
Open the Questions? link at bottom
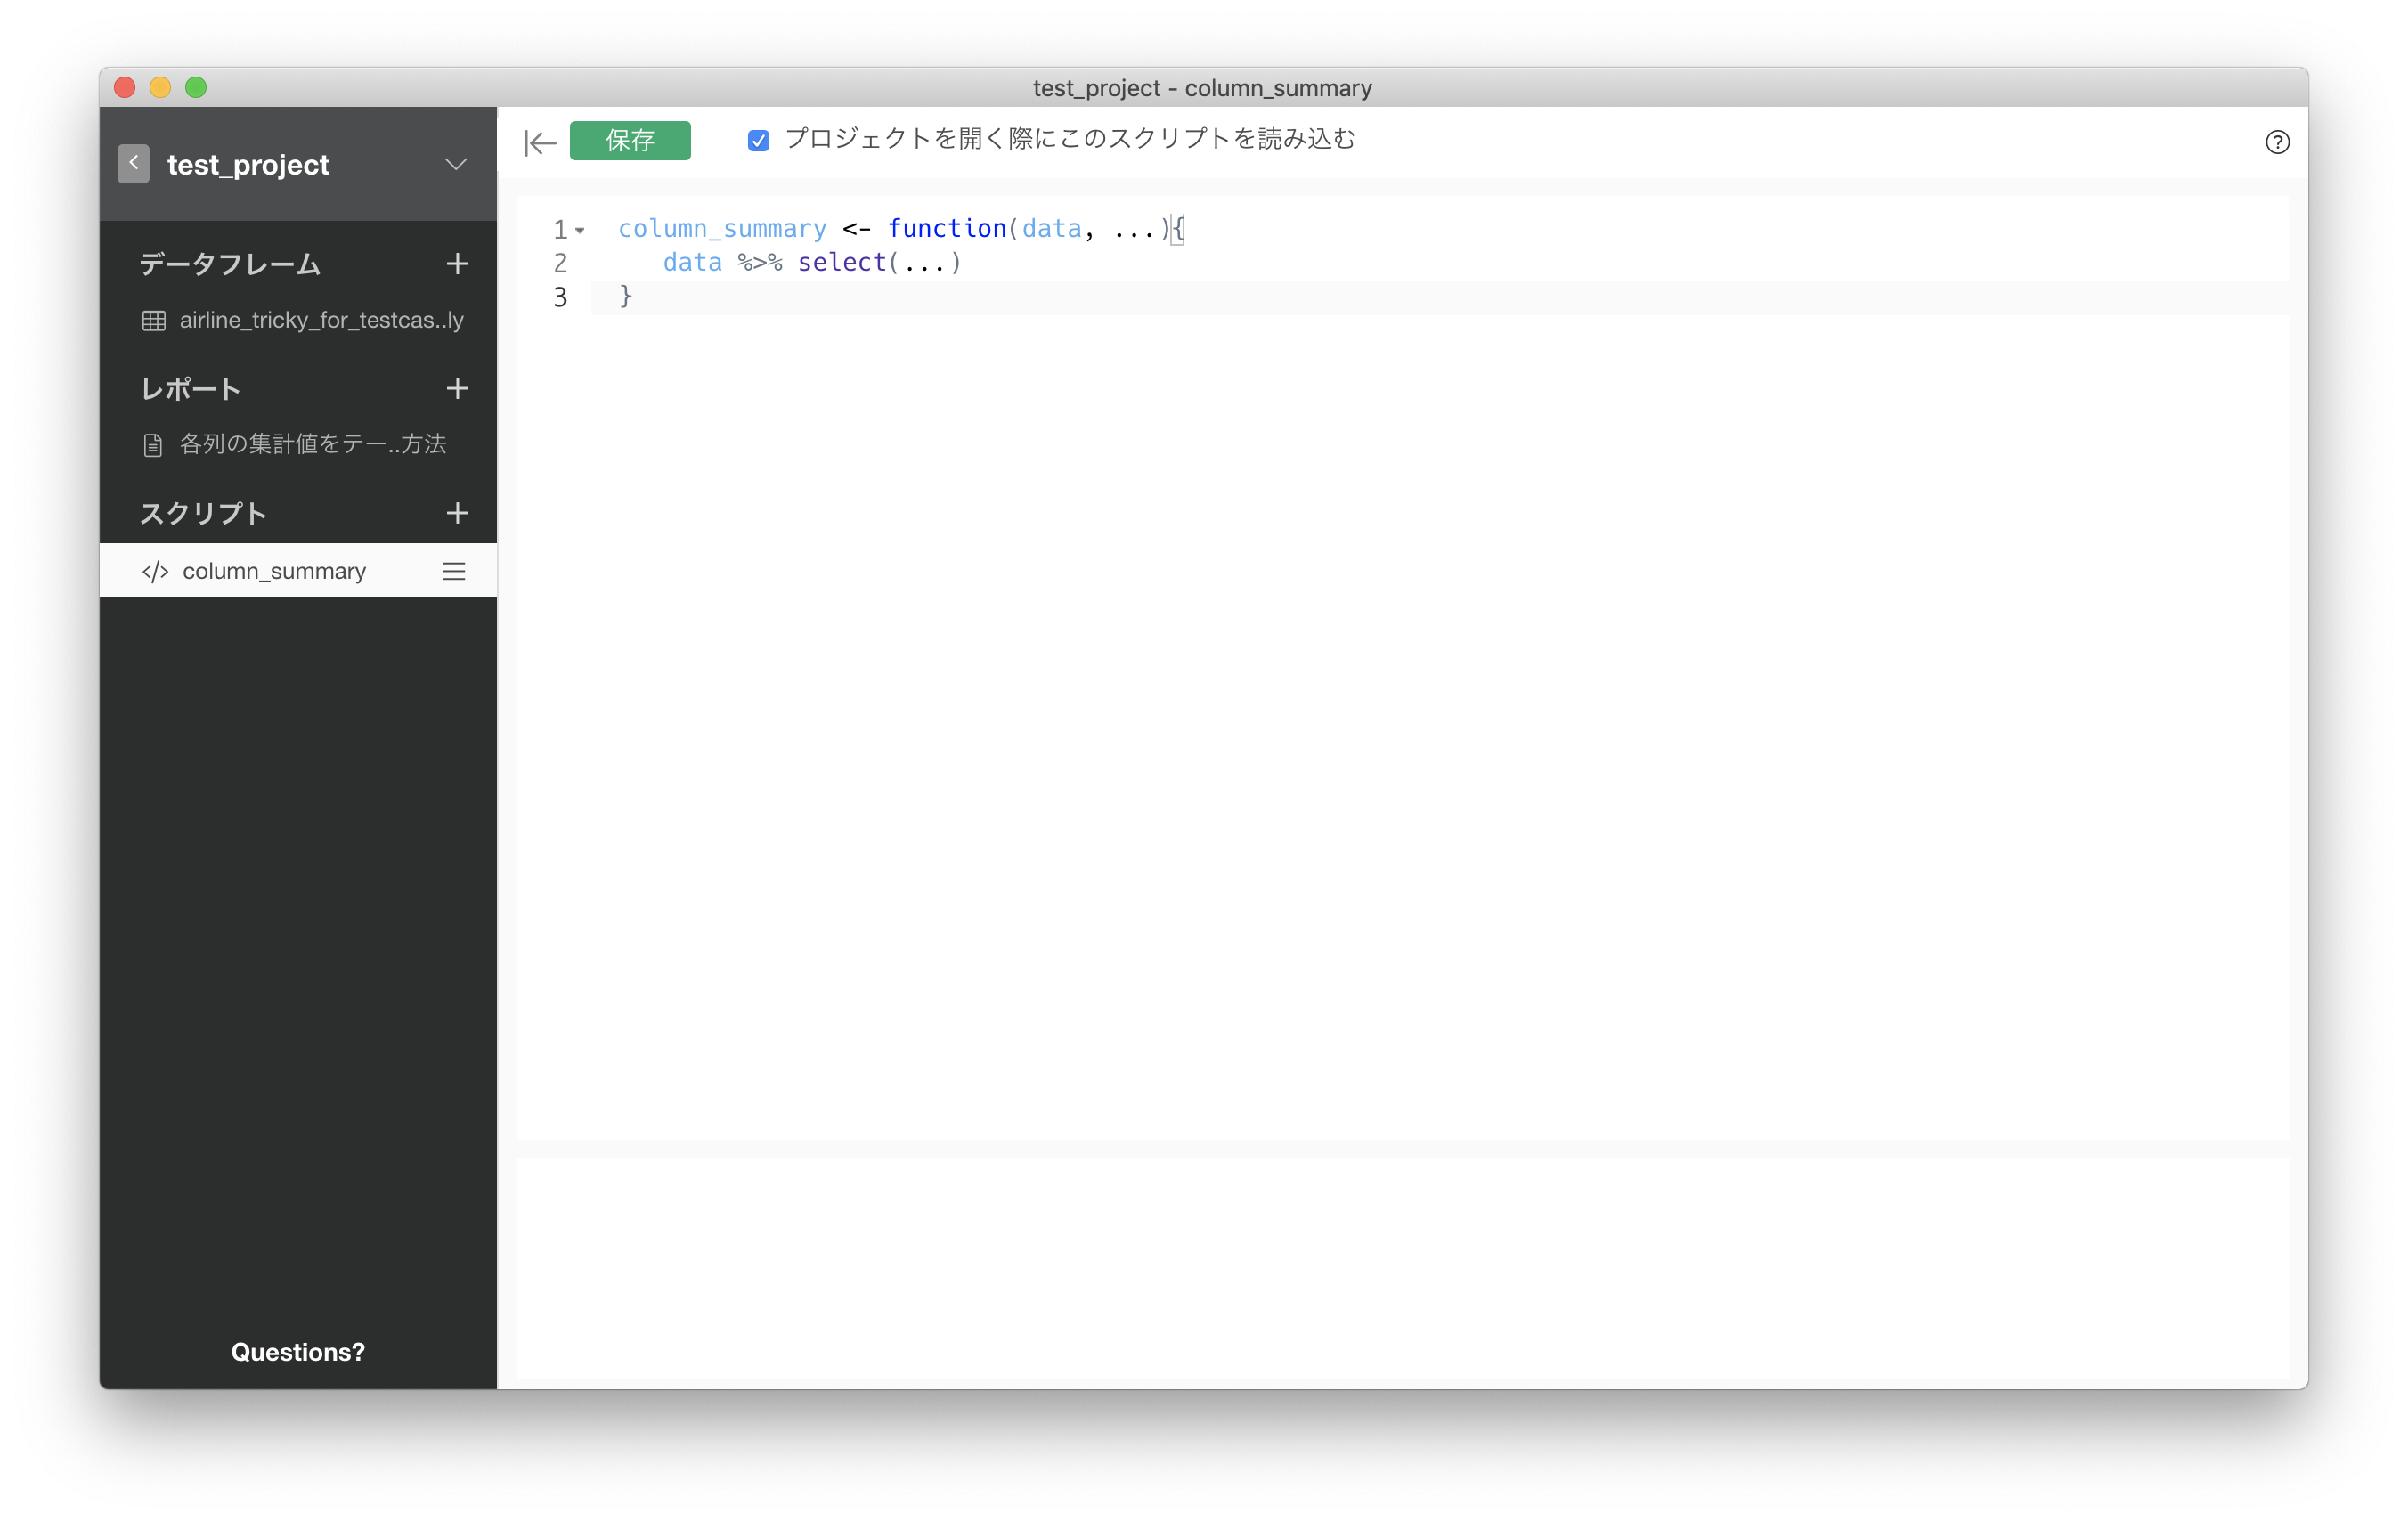tap(298, 1352)
